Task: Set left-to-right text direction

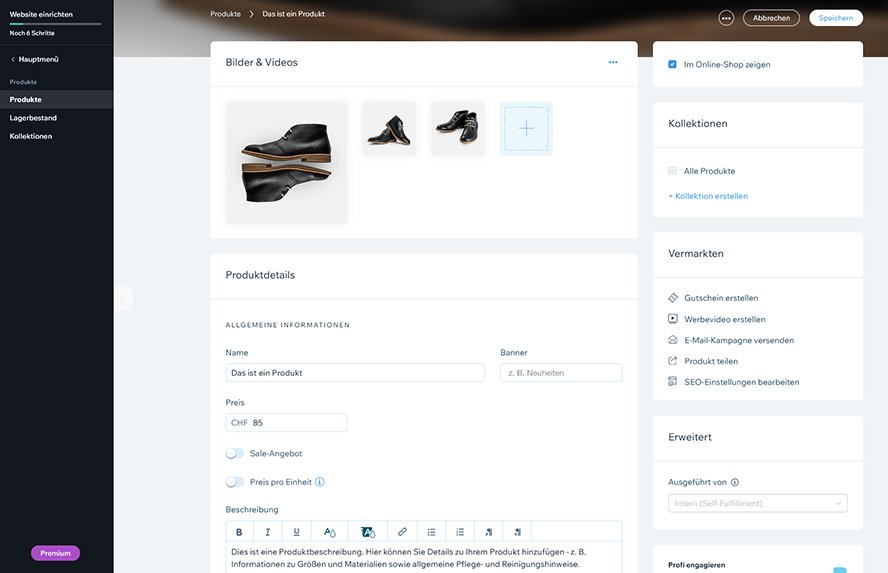Action: point(488,532)
